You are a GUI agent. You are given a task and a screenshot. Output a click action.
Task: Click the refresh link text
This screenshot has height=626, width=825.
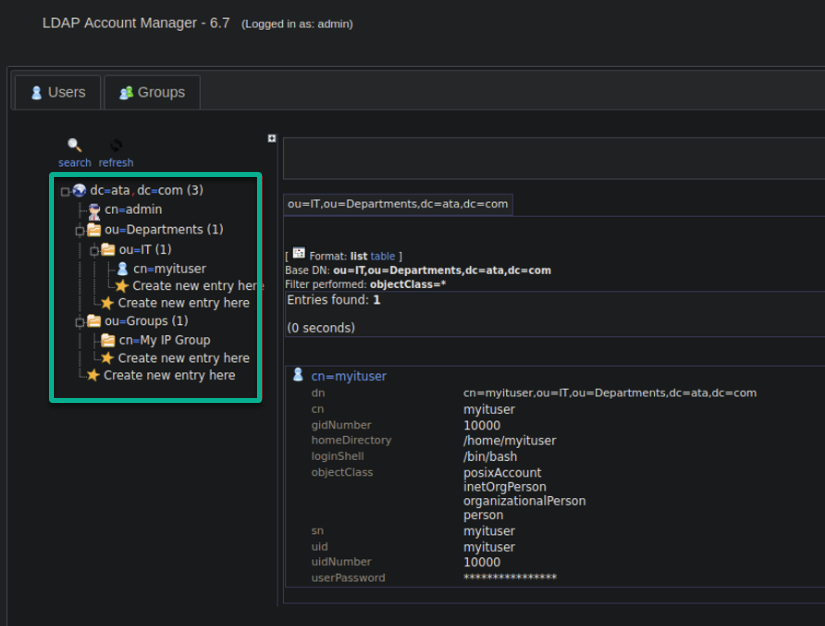pyautogui.click(x=116, y=163)
